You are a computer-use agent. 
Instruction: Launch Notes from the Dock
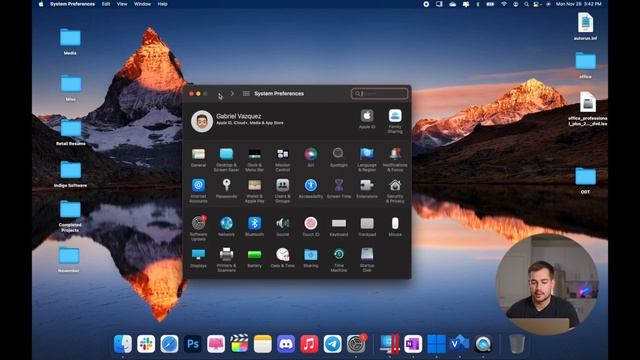(262, 344)
